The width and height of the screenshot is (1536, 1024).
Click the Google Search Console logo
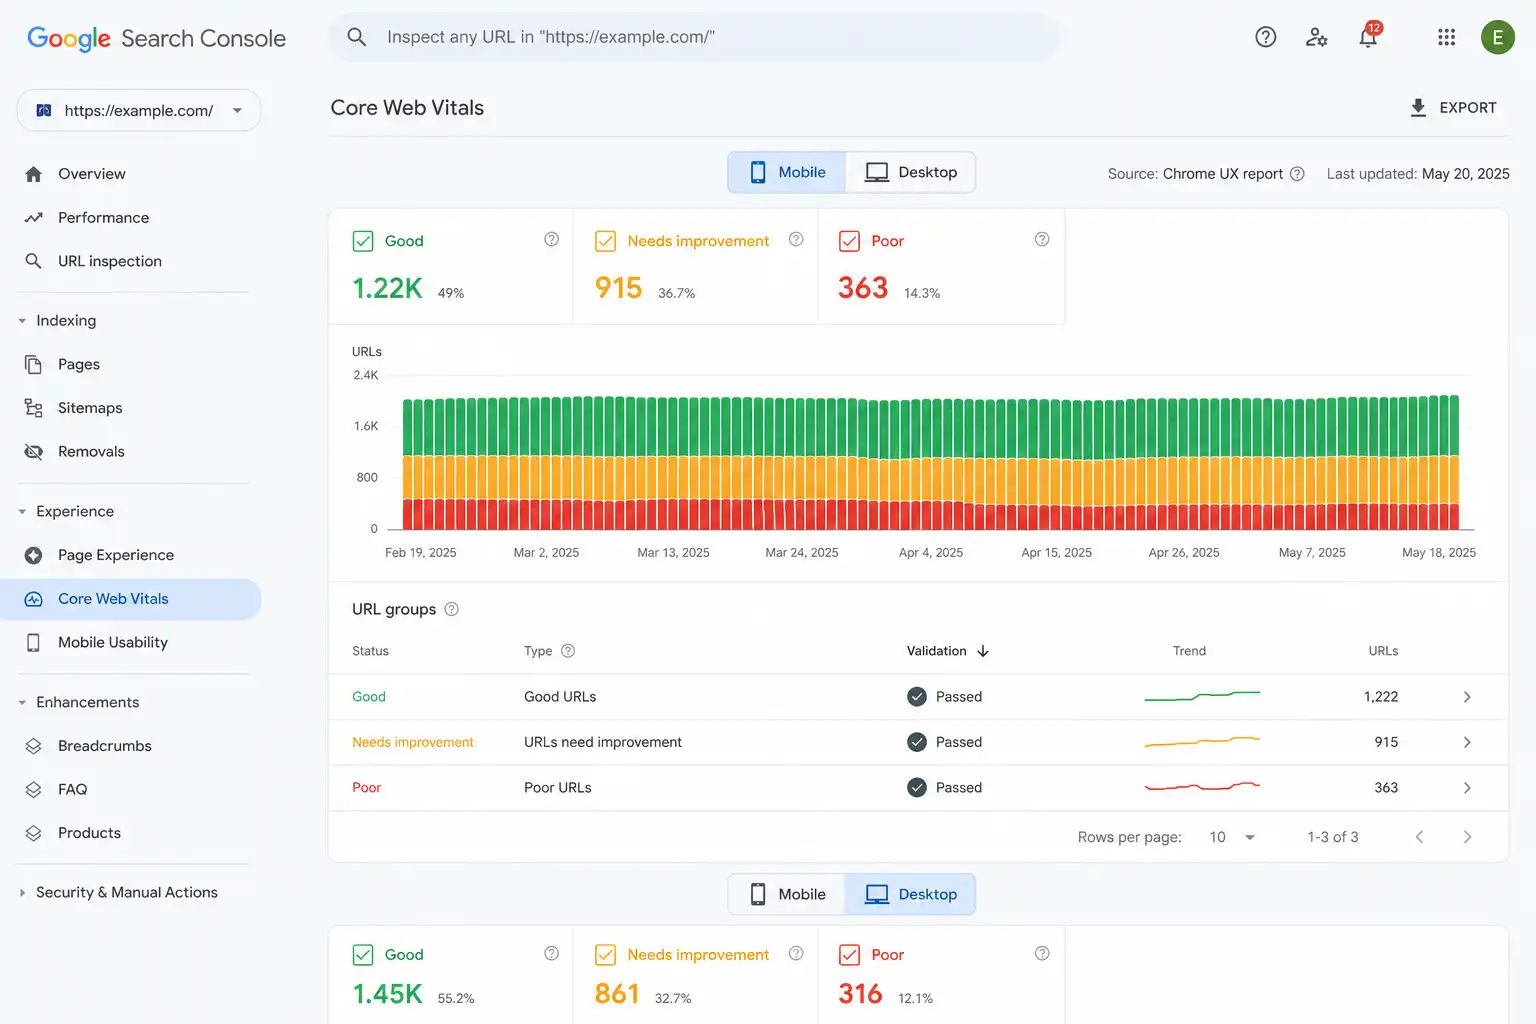point(156,38)
